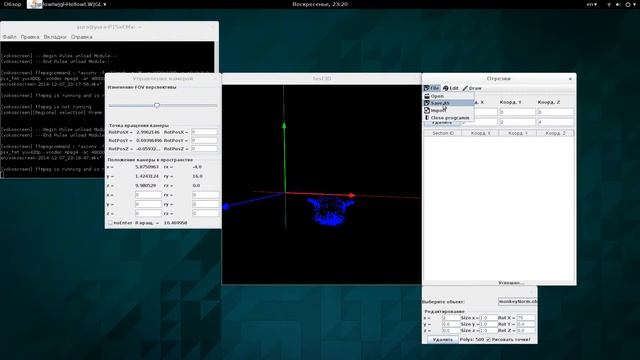Click the first Коорд. X column header

click(480, 133)
